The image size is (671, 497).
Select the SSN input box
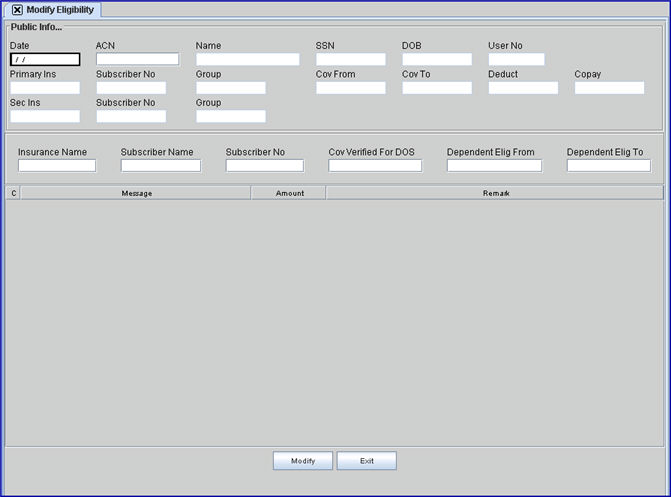click(351, 59)
